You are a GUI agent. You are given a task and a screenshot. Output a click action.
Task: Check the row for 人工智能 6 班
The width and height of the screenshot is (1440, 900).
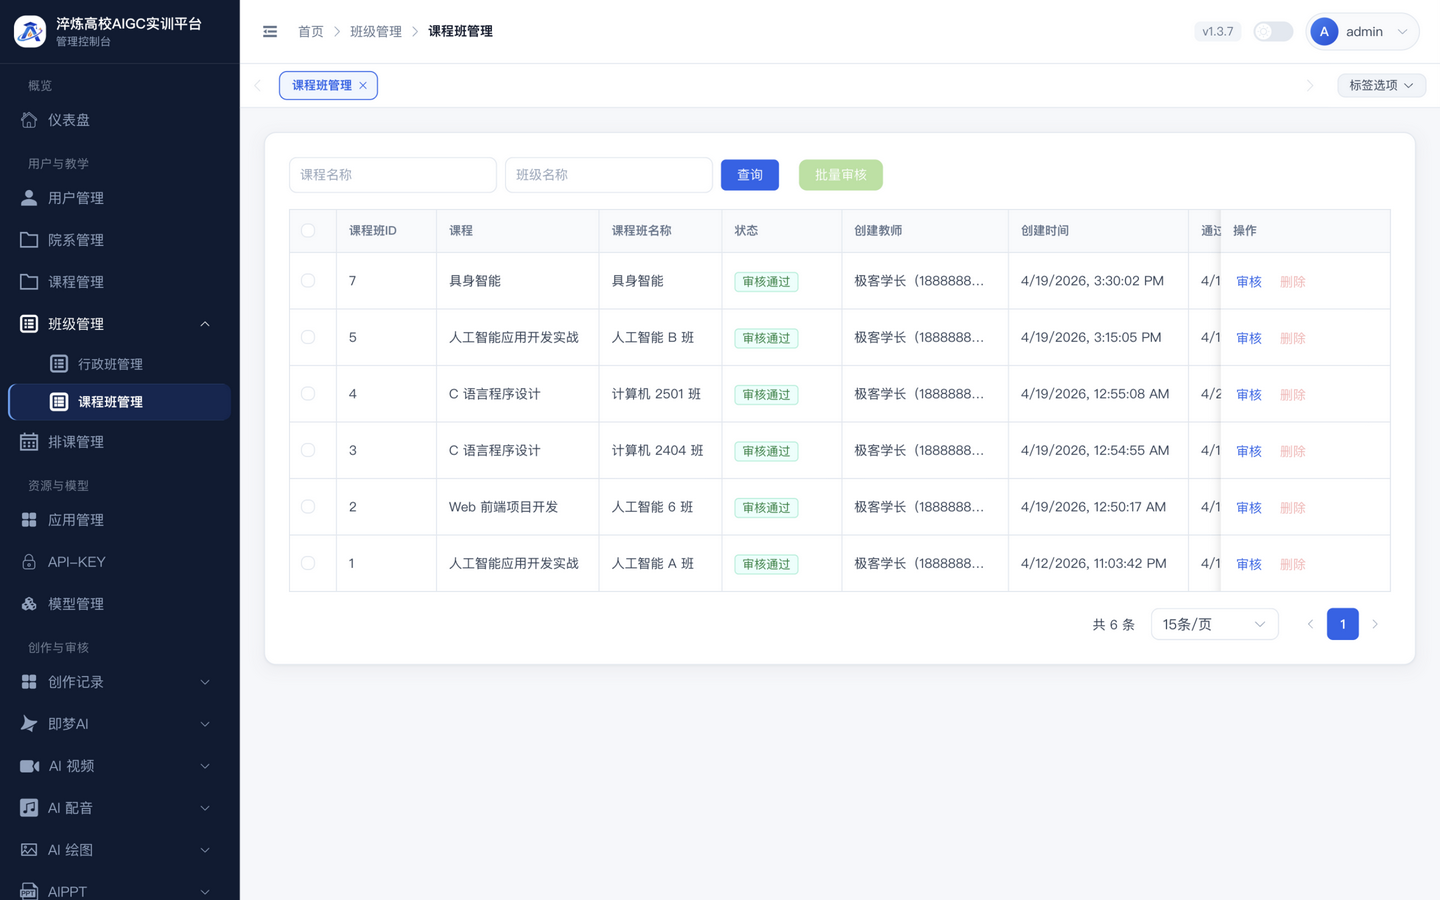click(x=308, y=507)
